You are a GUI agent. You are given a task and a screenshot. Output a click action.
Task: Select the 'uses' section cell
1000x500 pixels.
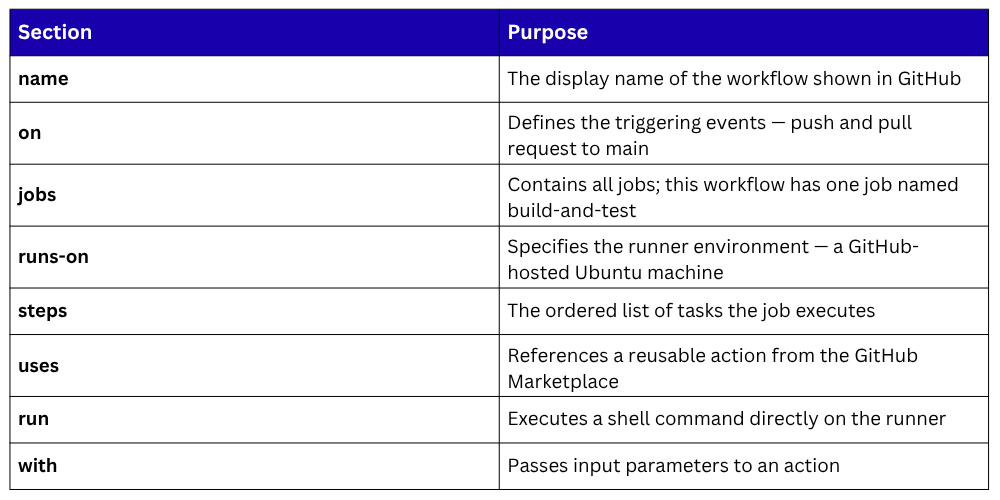tap(38, 365)
